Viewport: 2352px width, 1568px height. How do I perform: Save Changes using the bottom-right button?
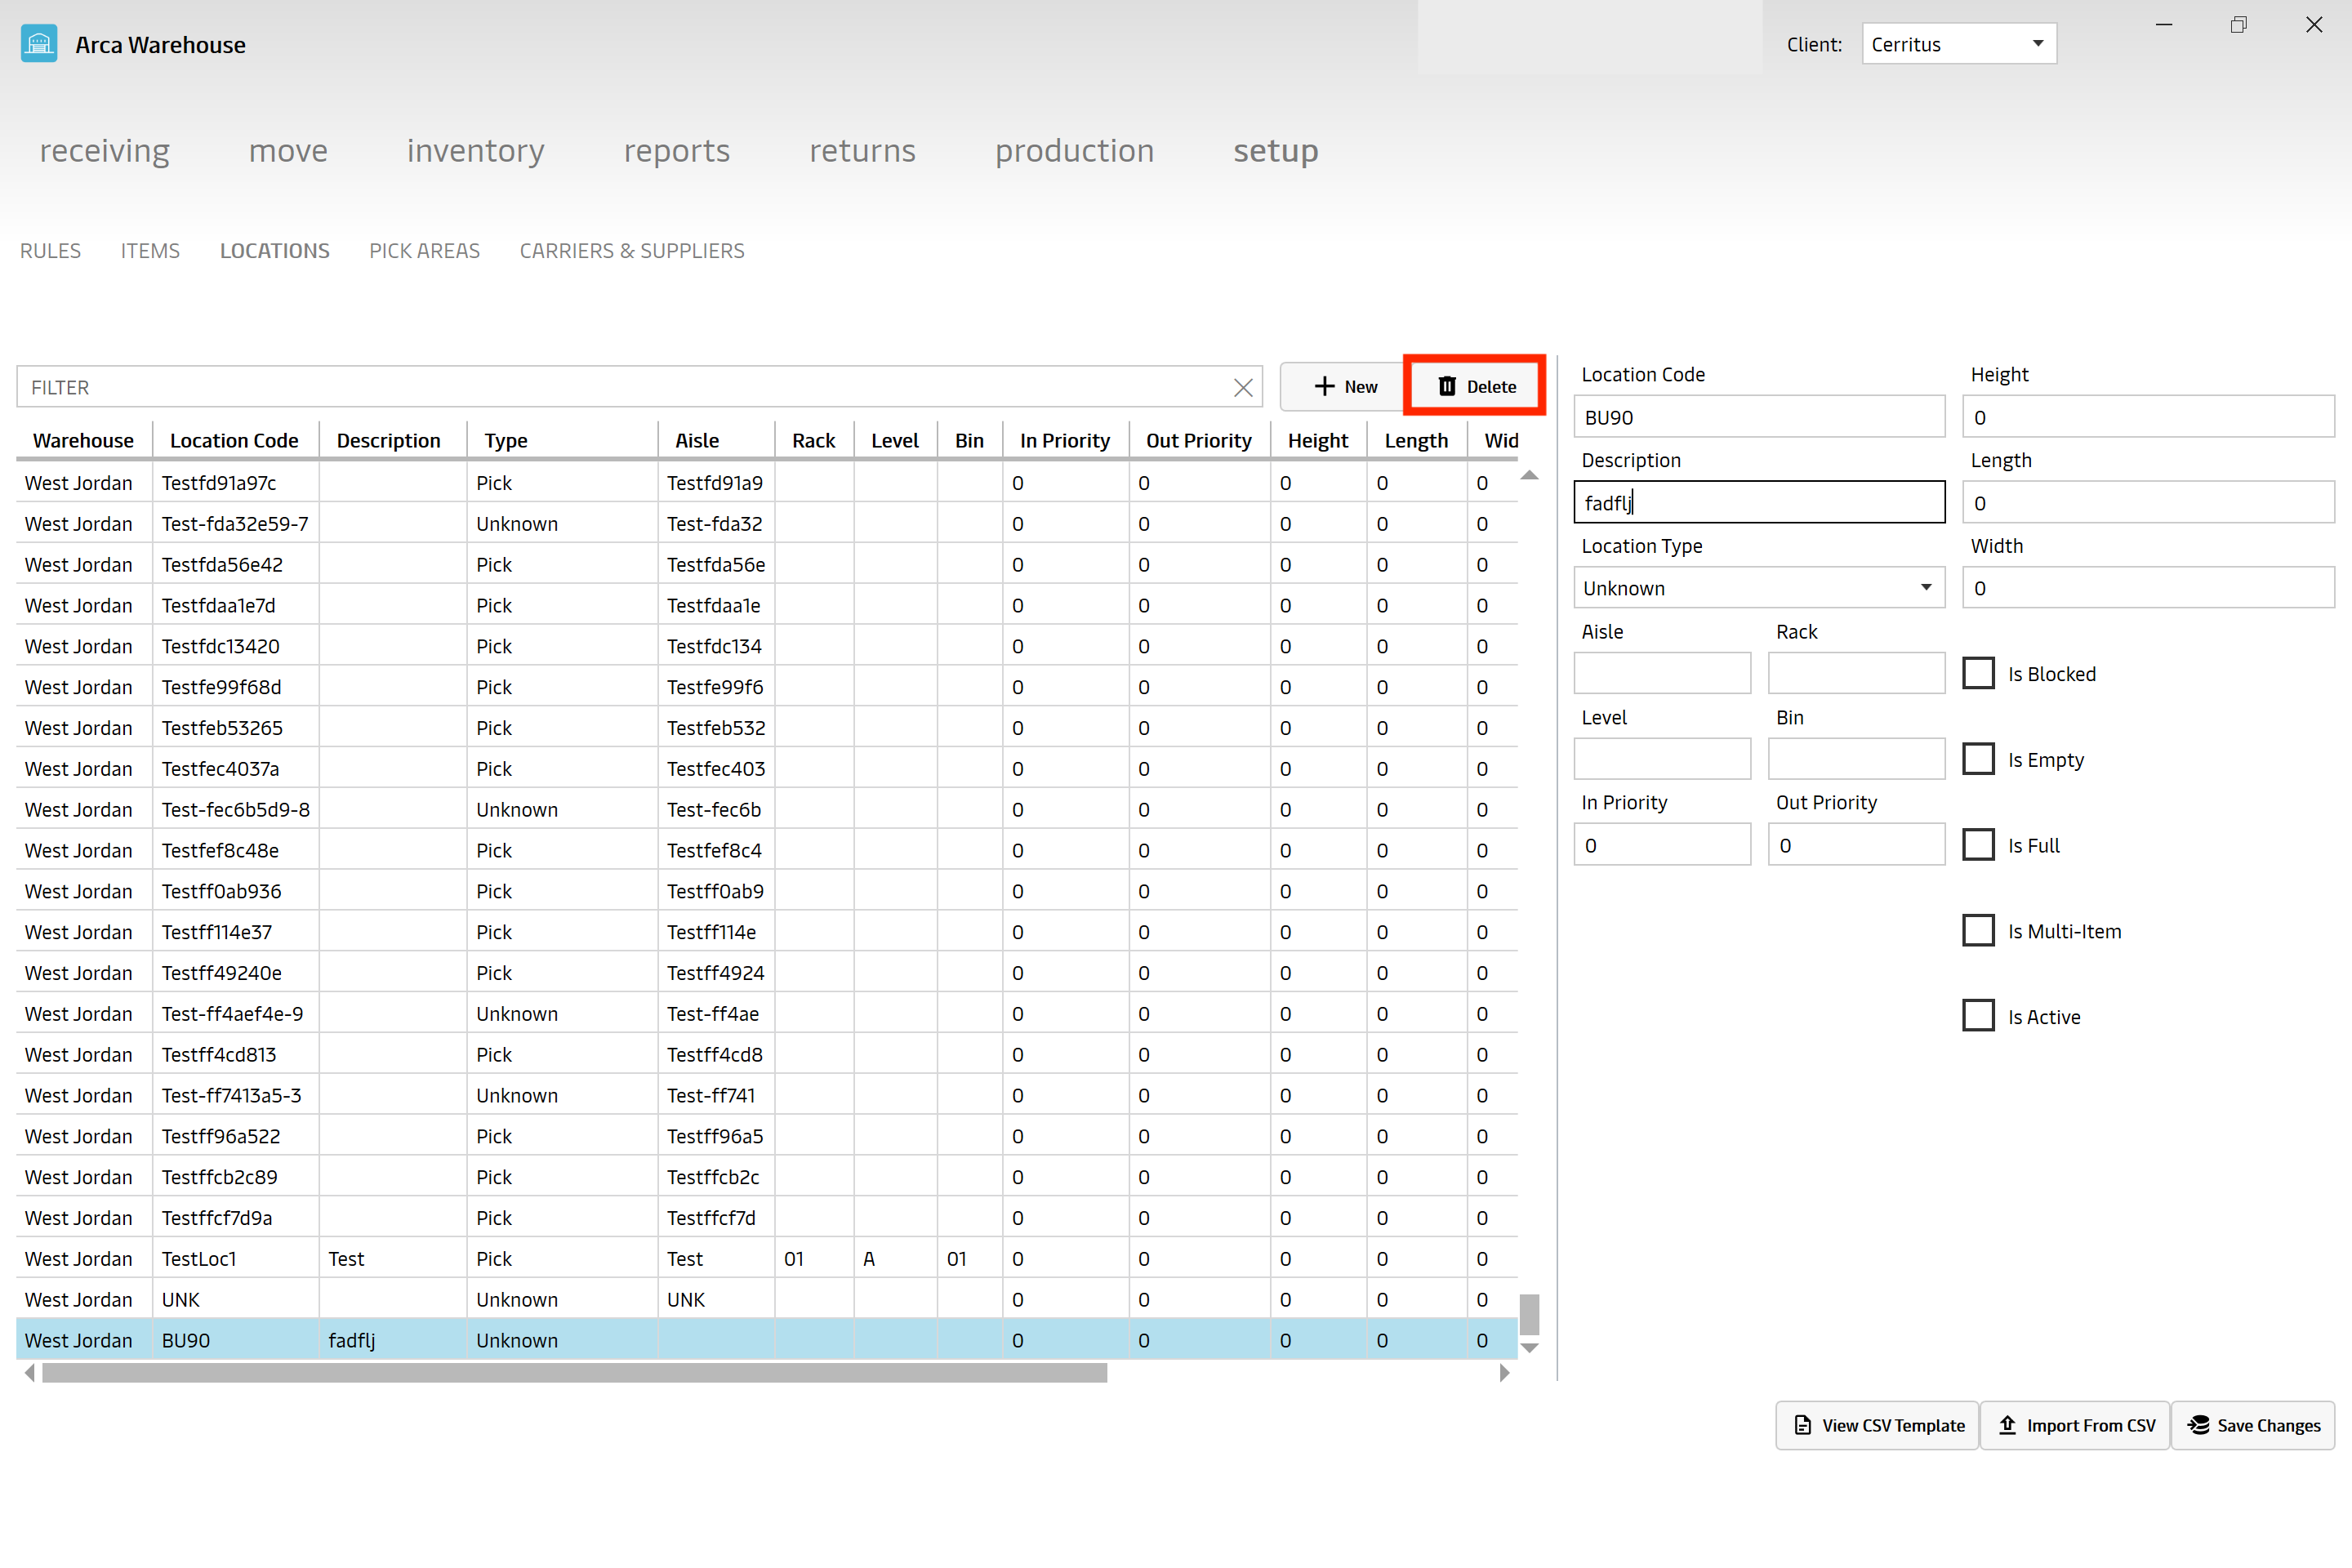pos(2253,1425)
